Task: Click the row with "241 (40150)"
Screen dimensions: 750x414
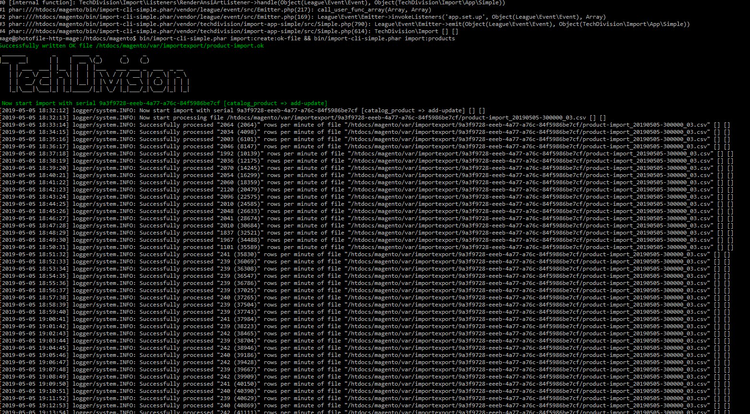Action: pos(365,384)
